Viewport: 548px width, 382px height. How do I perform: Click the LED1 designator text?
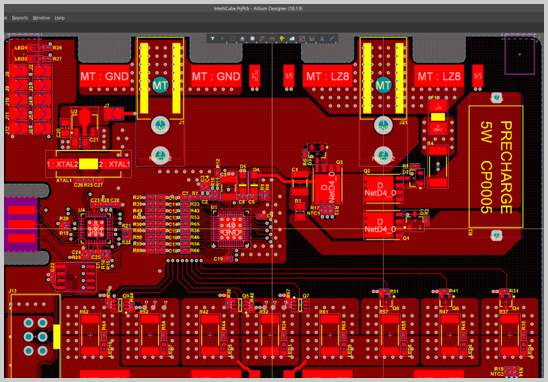pyautogui.click(x=21, y=48)
